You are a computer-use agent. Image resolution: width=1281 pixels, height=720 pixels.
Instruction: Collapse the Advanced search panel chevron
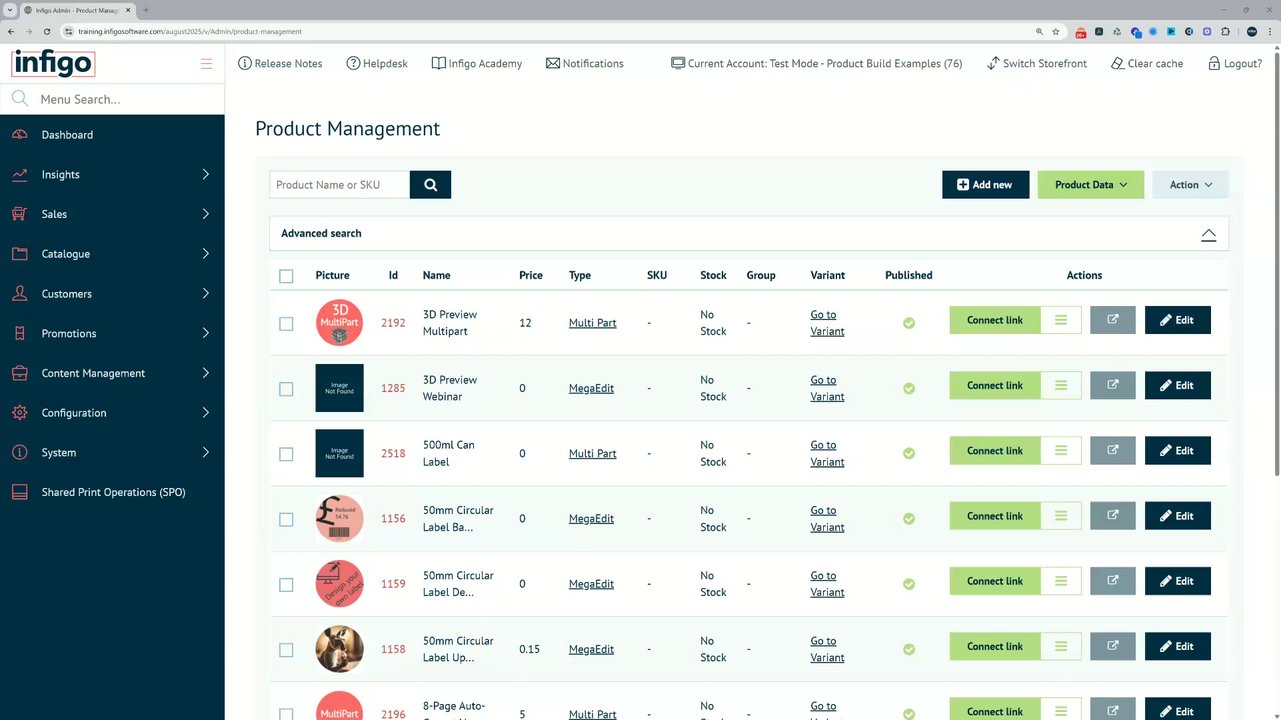click(1208, 234)
